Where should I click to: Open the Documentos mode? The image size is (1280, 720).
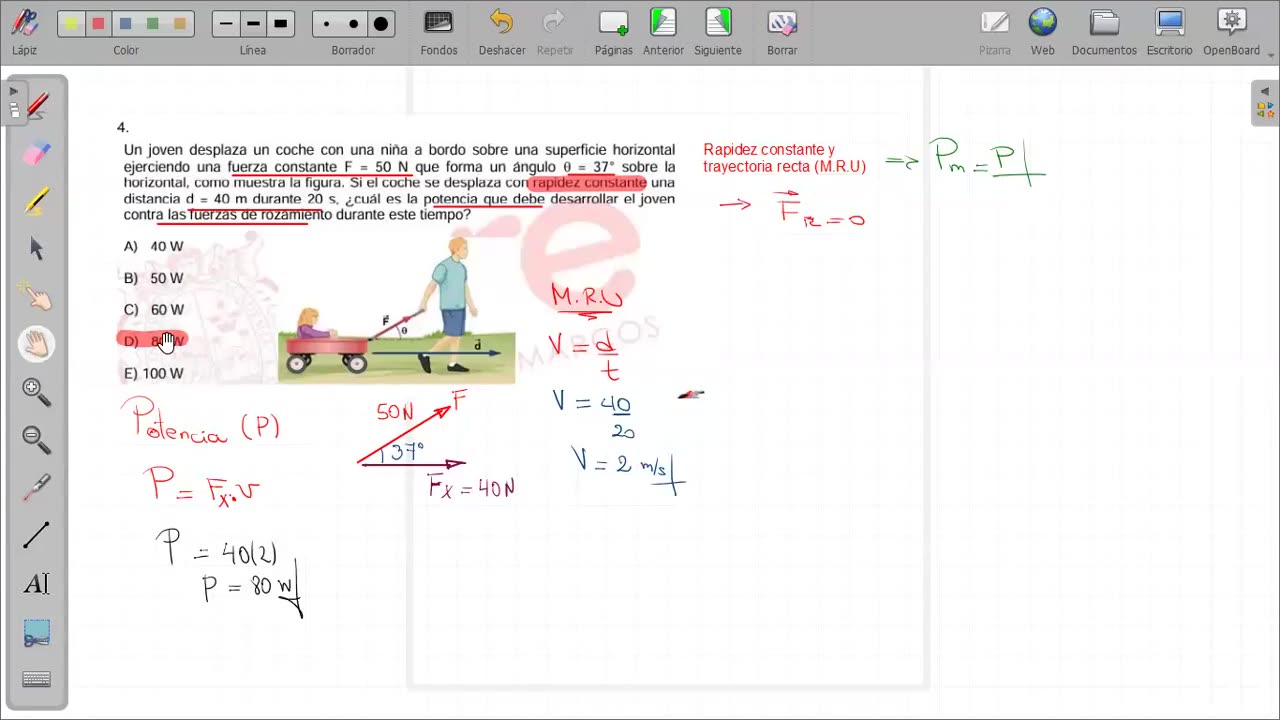(x=1104, y=31)
